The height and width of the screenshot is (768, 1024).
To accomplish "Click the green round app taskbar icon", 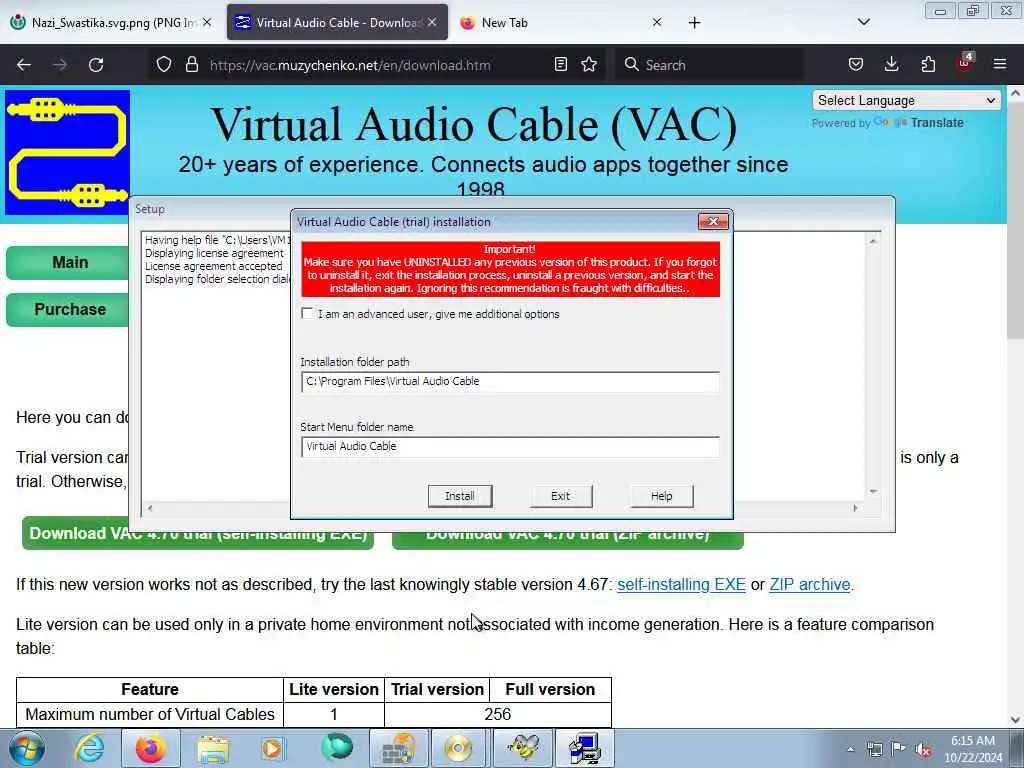I will tap(336, 747).
